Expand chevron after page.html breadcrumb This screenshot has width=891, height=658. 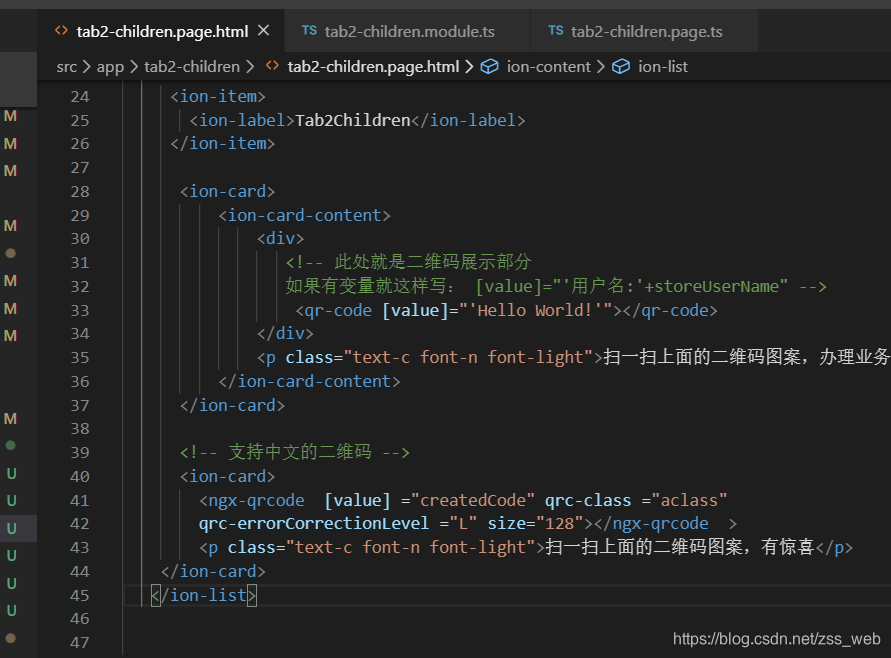(x=469, y=67)
